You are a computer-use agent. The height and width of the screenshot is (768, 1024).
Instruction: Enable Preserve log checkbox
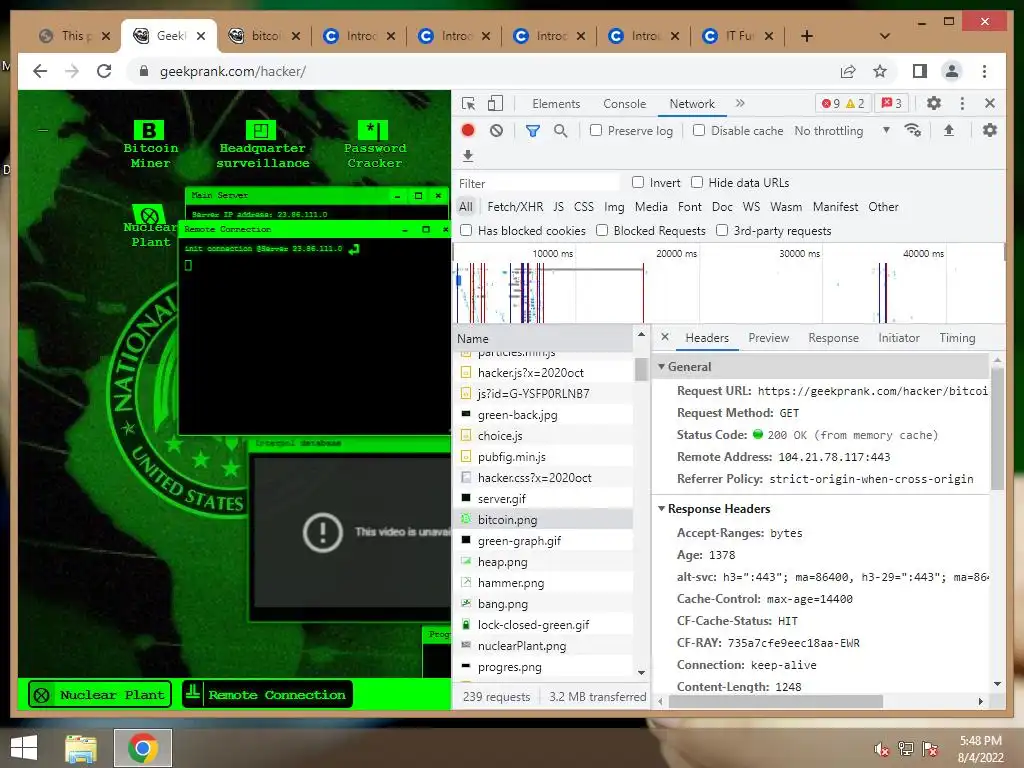point(596,130)
